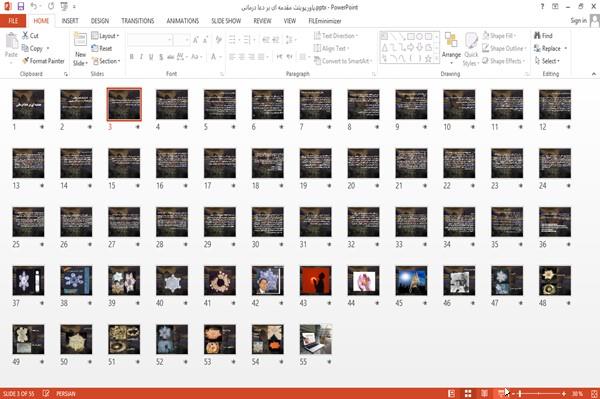Switch to the TRANSITIONS tab
The image size is (600, 399).
pos(138,21)
